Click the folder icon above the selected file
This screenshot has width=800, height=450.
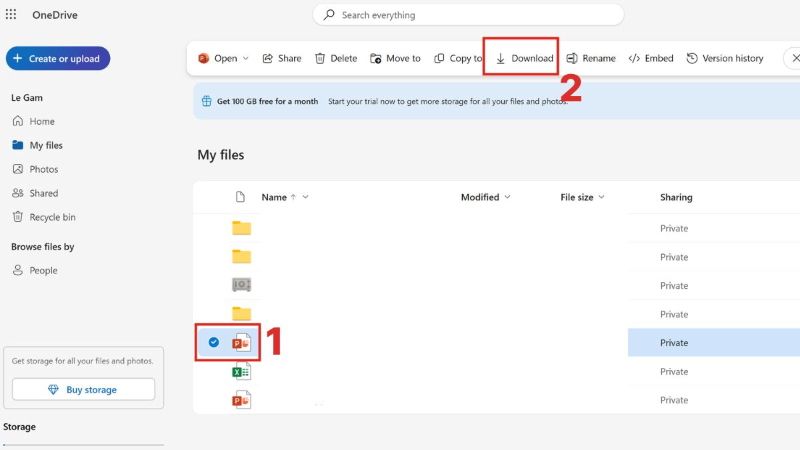tap(241, 313)
